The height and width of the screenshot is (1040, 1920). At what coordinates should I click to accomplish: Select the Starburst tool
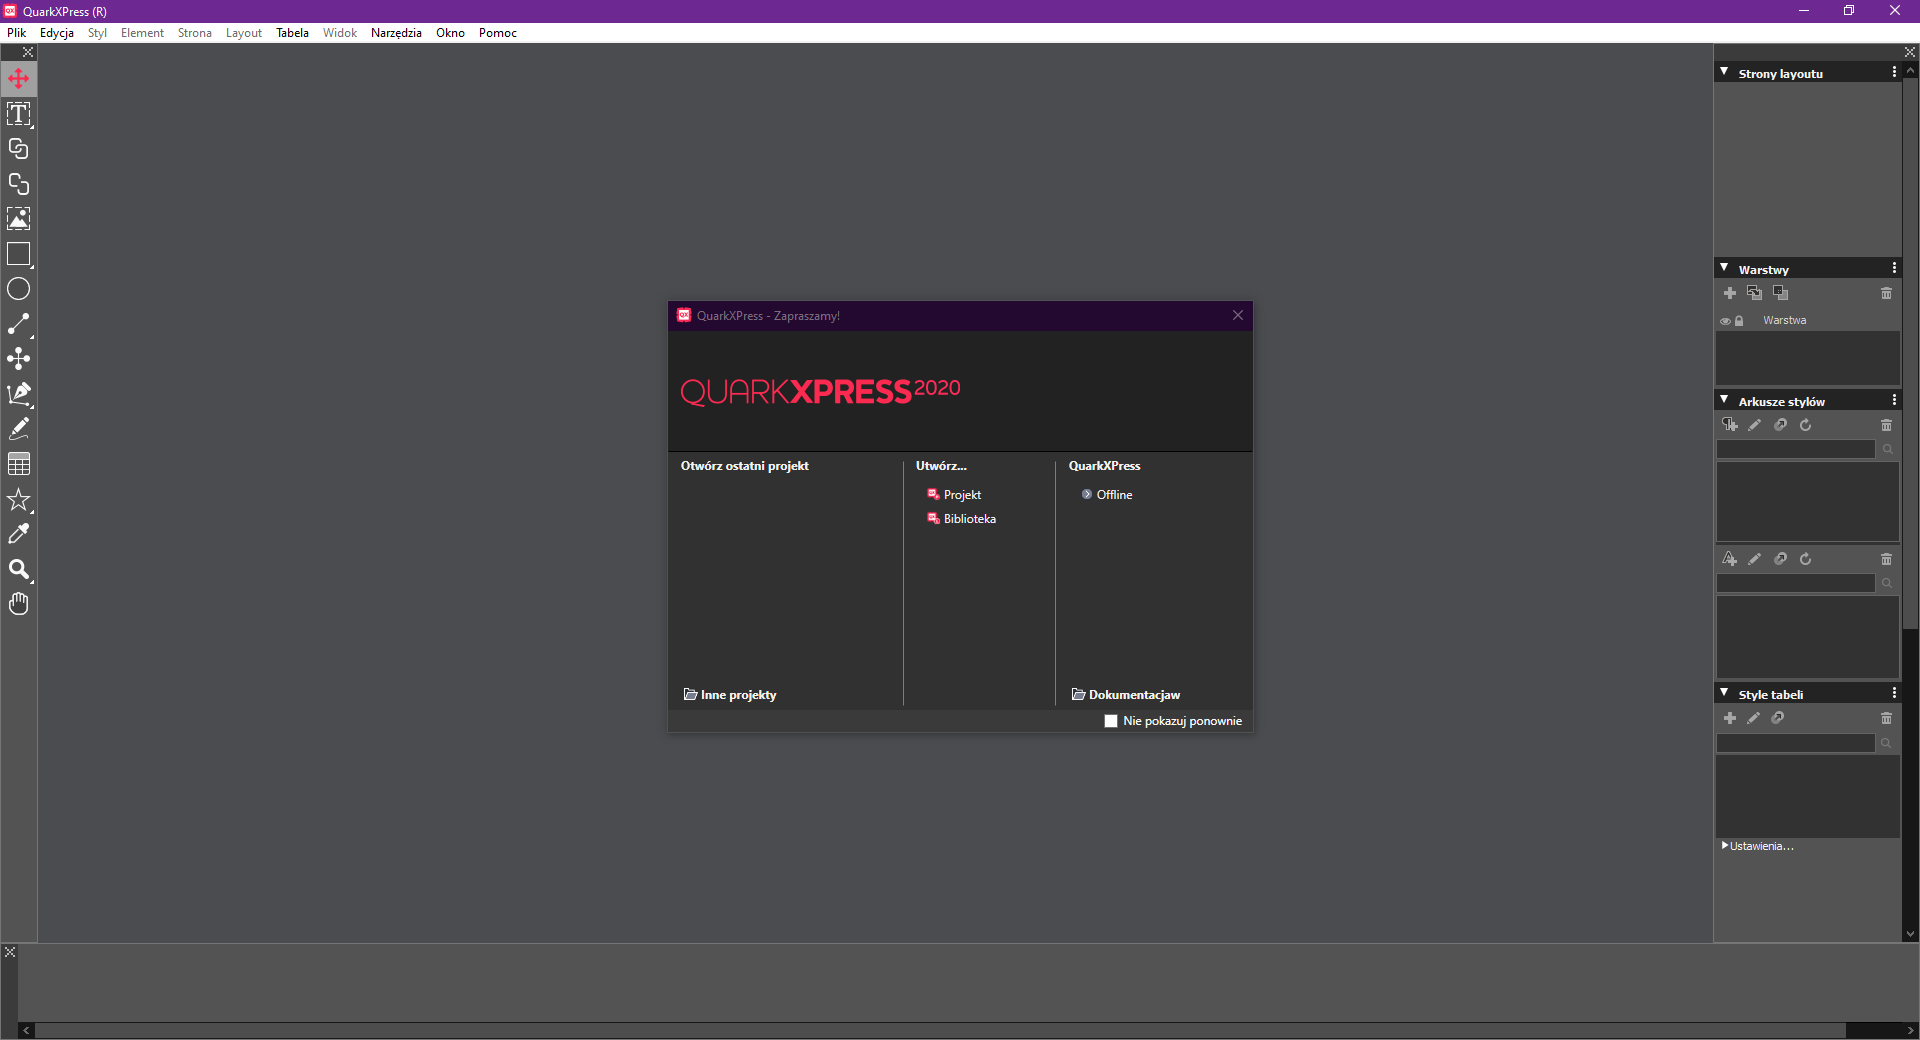[x=19, y=499]
